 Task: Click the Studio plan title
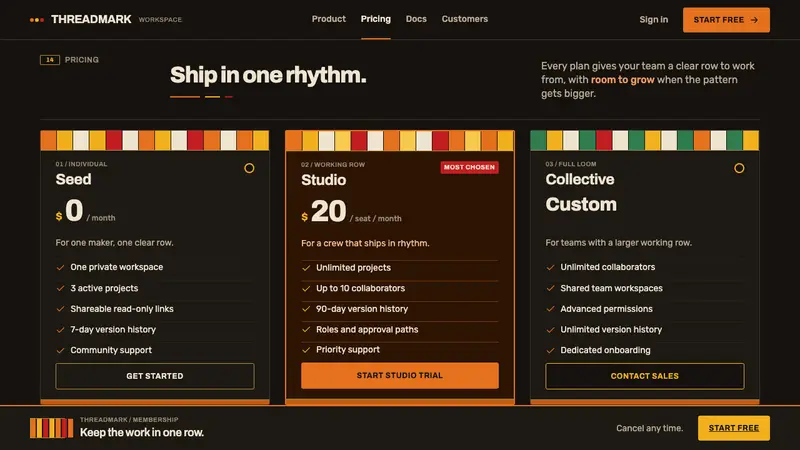323,180
